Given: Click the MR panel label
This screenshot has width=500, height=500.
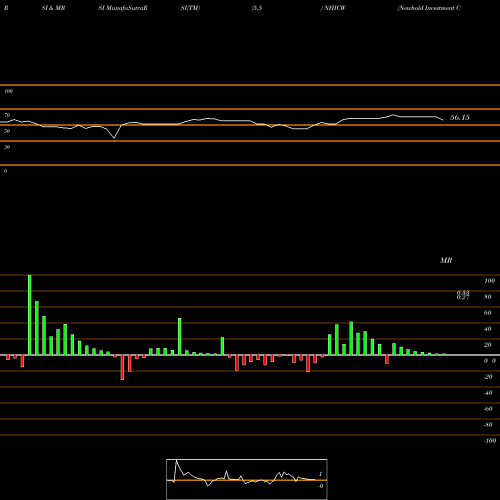Looking at the screenshot, I should [x=446, y=260].
